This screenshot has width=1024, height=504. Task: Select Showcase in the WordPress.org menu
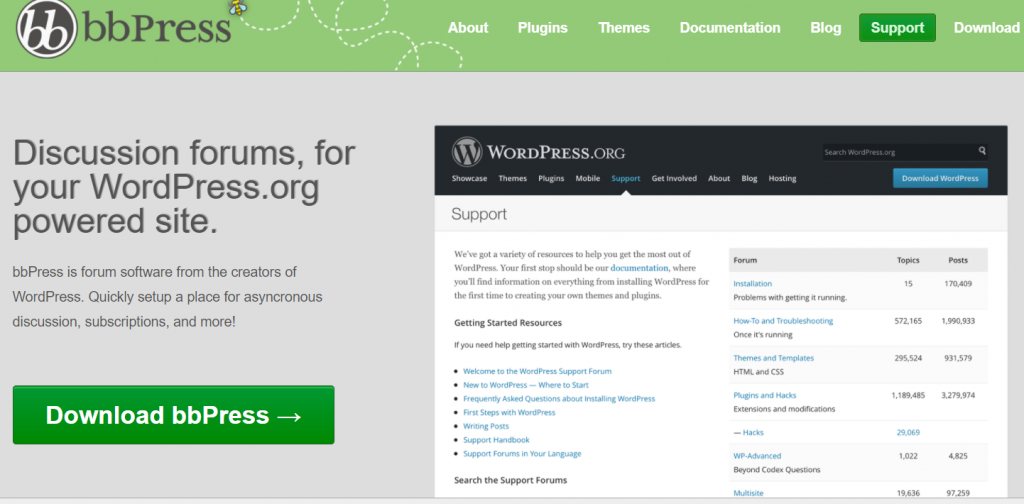click(x=469, y=178)
